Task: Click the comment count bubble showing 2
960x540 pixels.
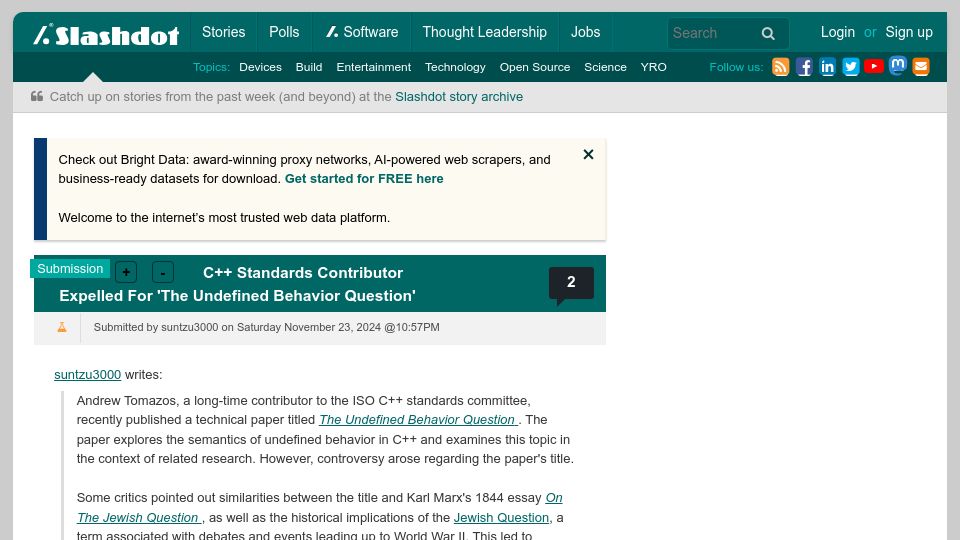Action: tap(571, 283)
